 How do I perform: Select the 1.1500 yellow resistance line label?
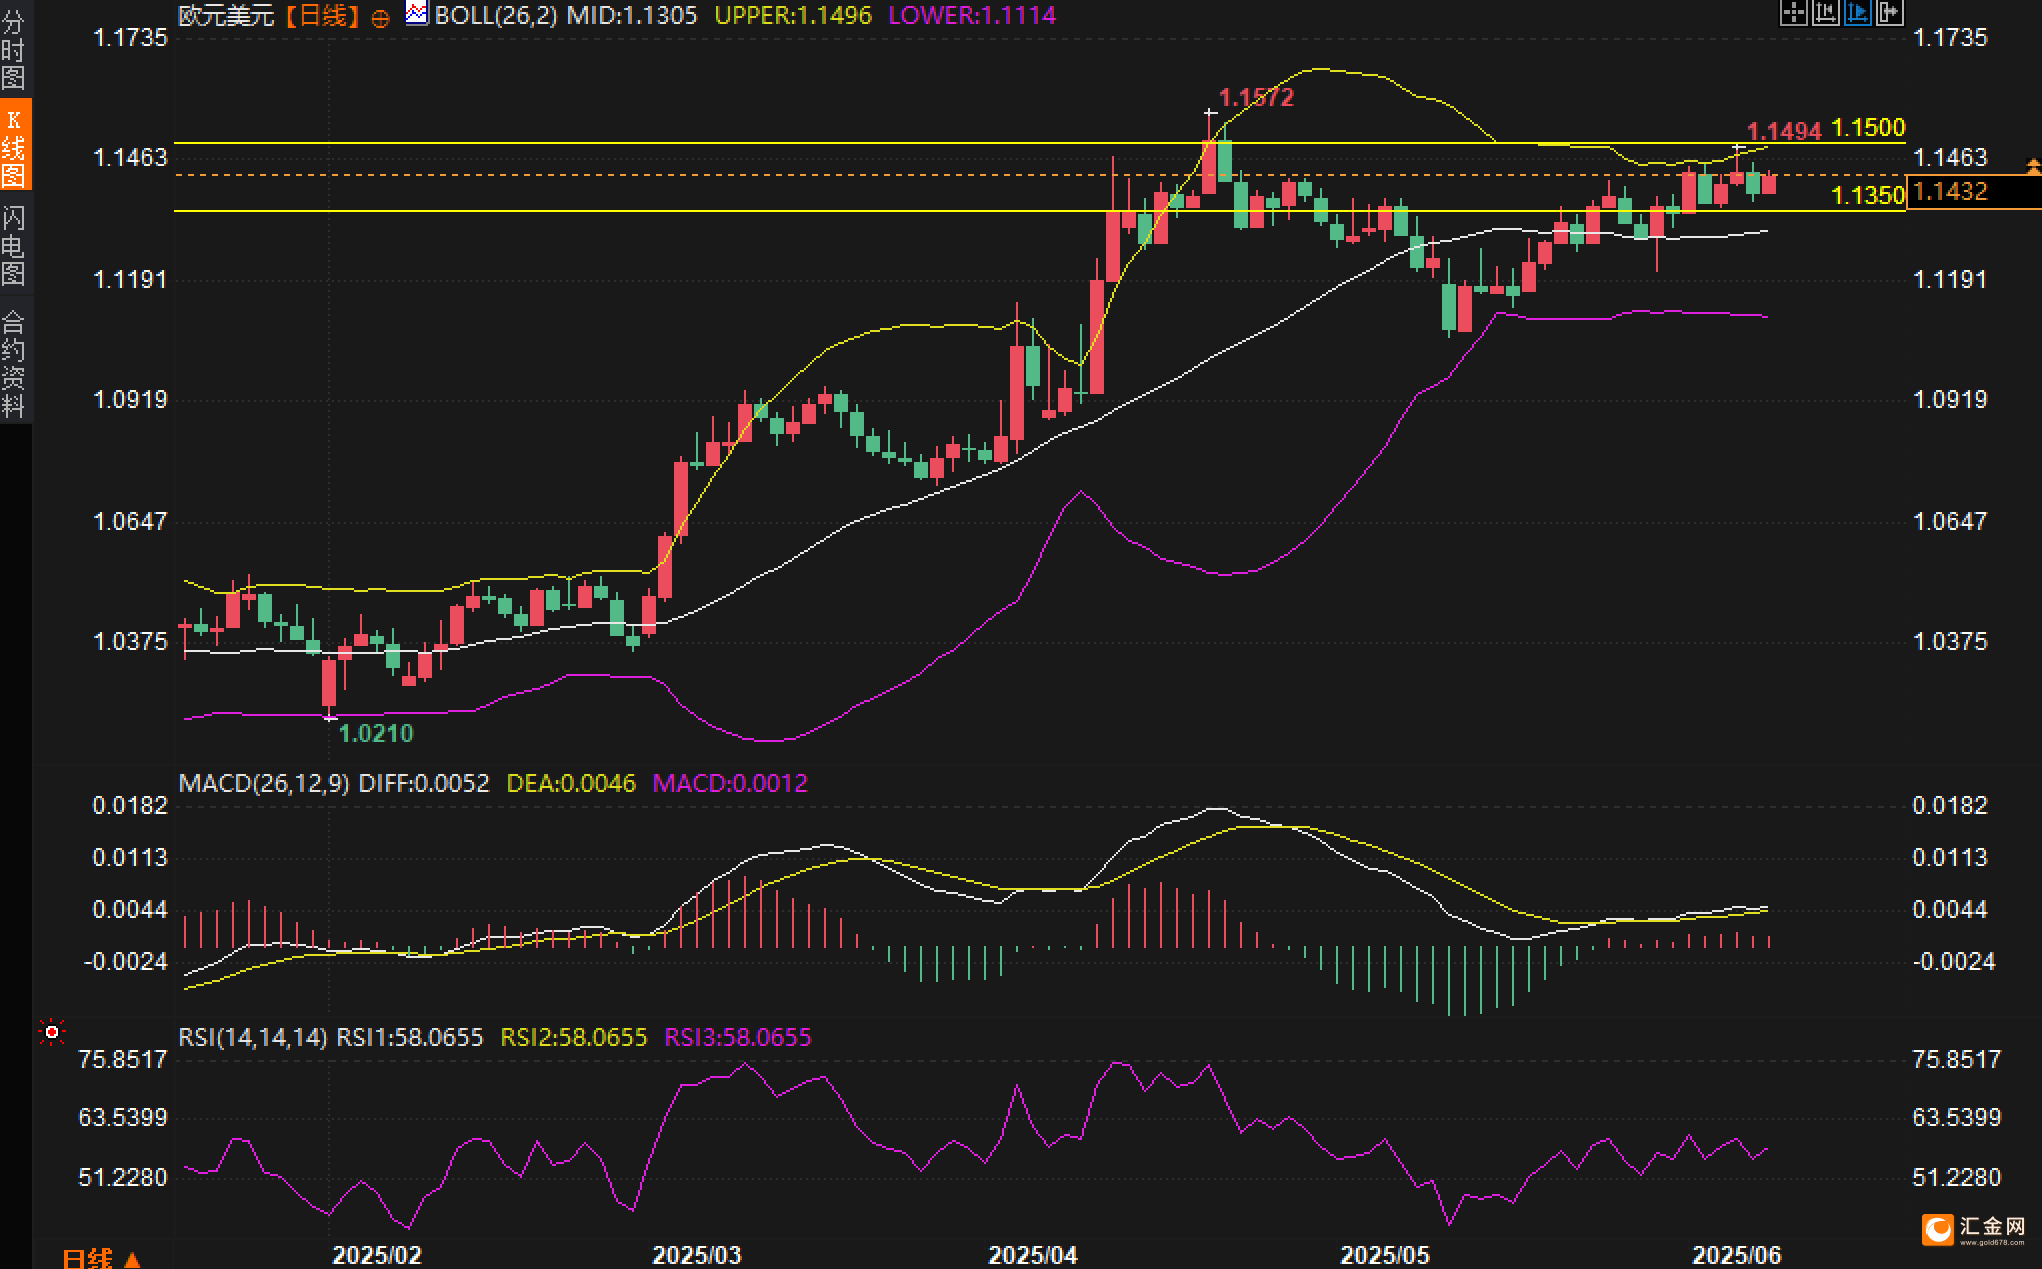(1868, 128)
